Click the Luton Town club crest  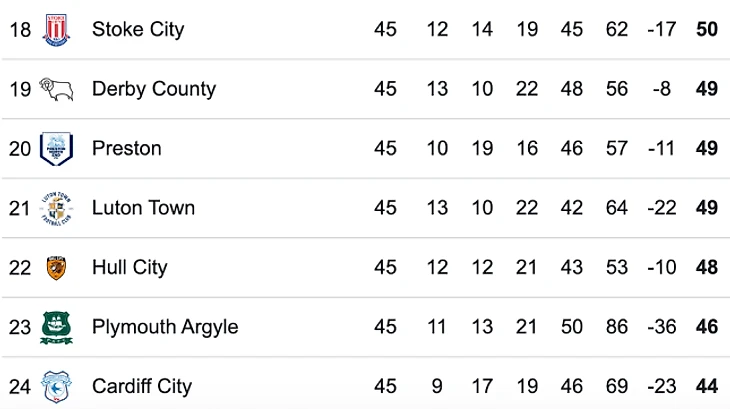click(x=56, y=208)
